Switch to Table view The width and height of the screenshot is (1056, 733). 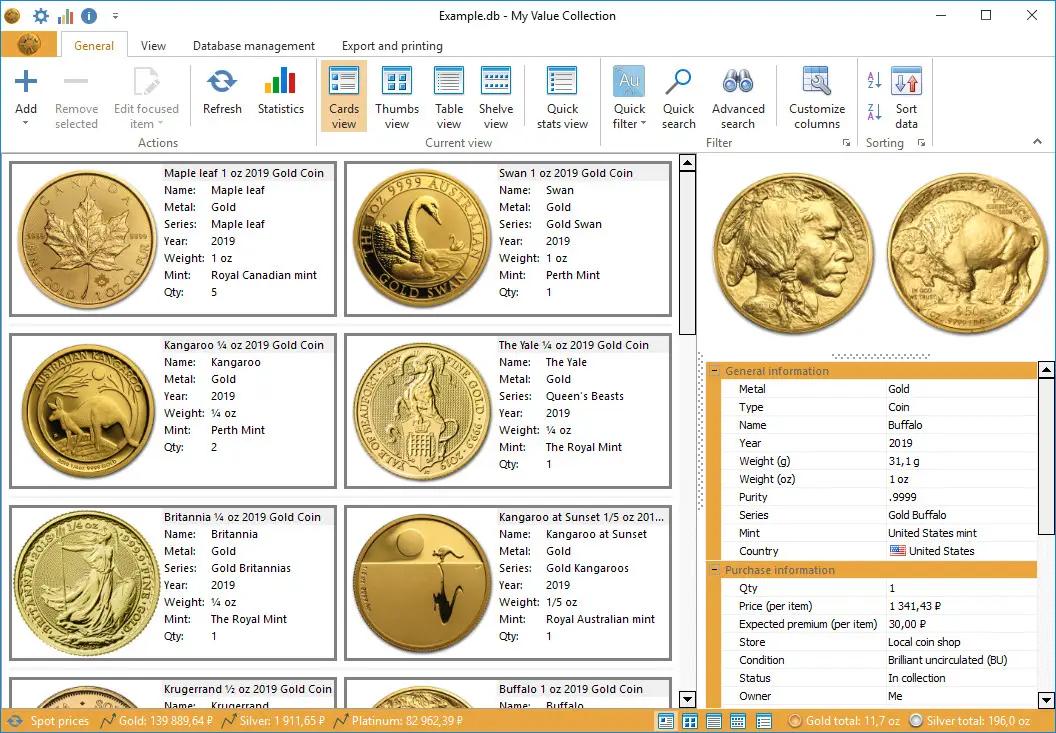tap(449, 96)
